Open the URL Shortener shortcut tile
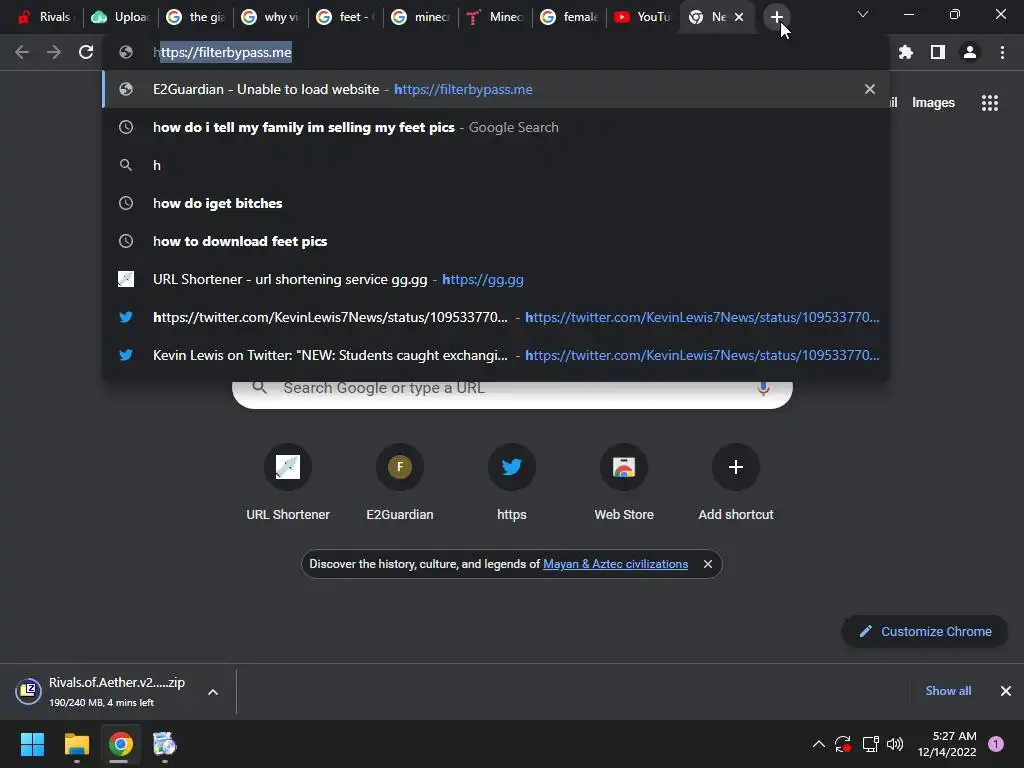The image size is (1024, 768). [287, 483]
